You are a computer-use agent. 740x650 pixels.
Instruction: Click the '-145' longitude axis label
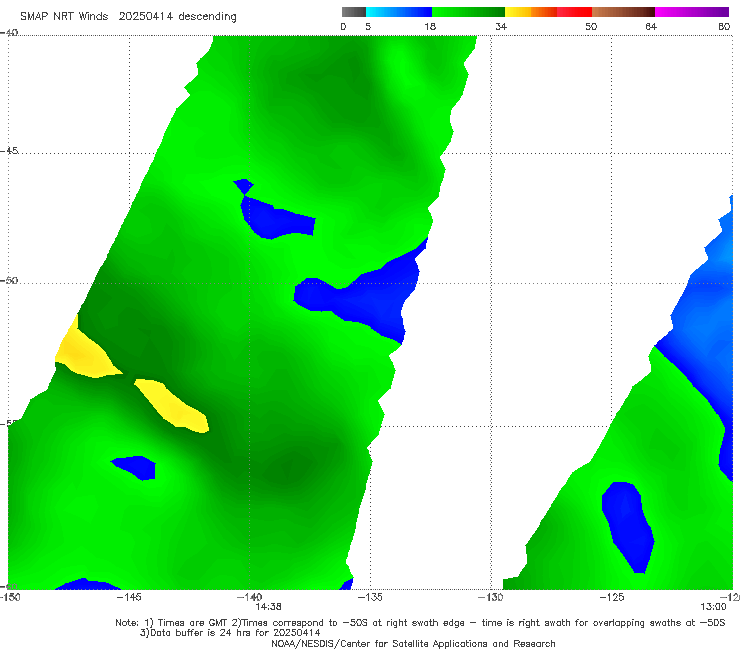pyautogui.click(x=128, y=597)
